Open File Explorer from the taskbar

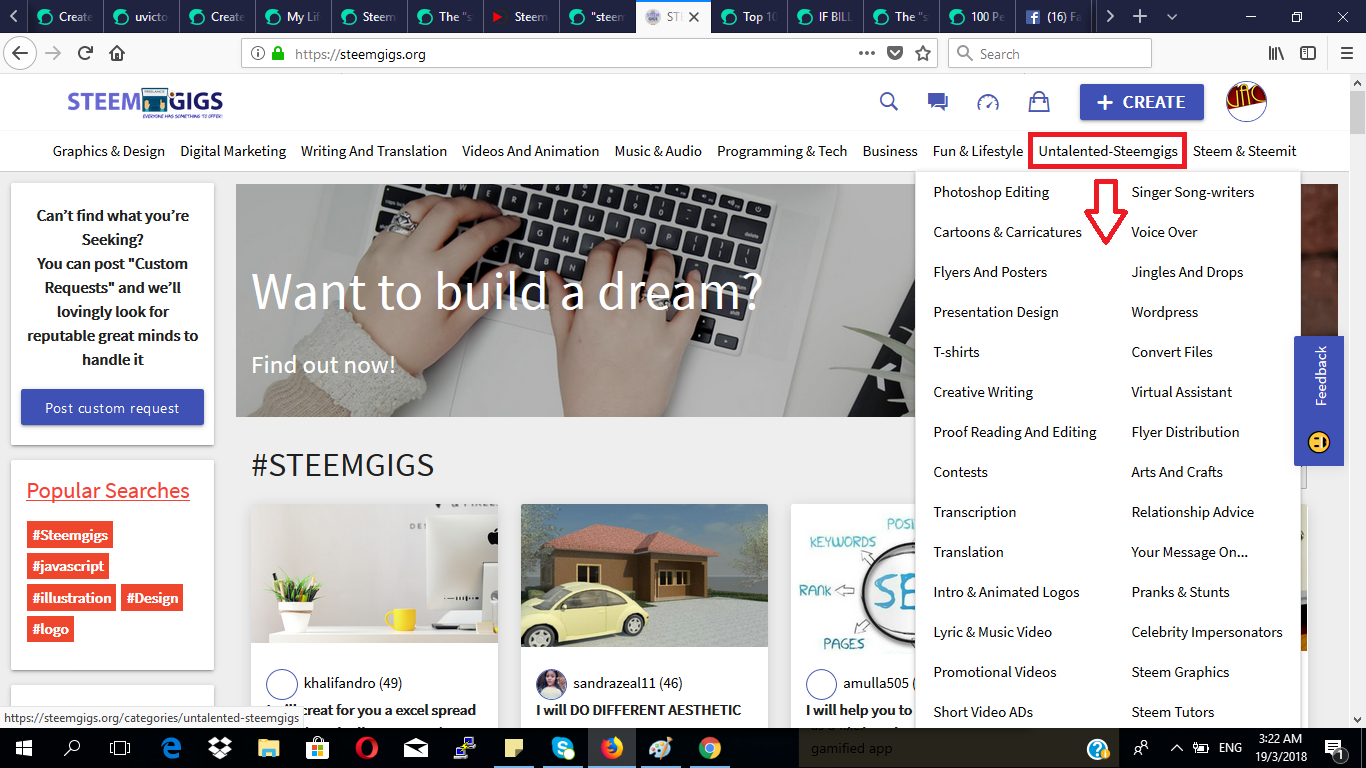coord(268,747)
